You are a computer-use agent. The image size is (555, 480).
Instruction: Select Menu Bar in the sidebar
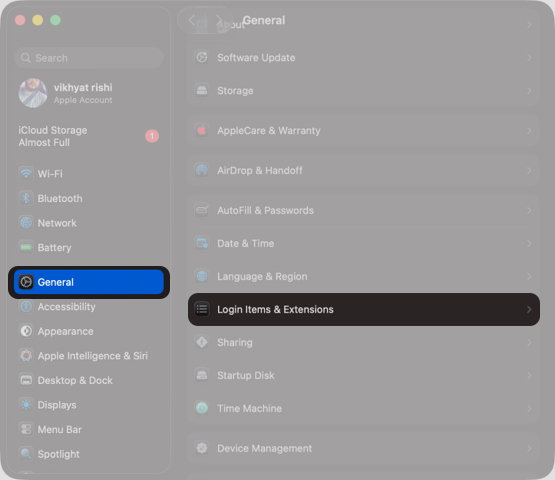click(89, 429)
